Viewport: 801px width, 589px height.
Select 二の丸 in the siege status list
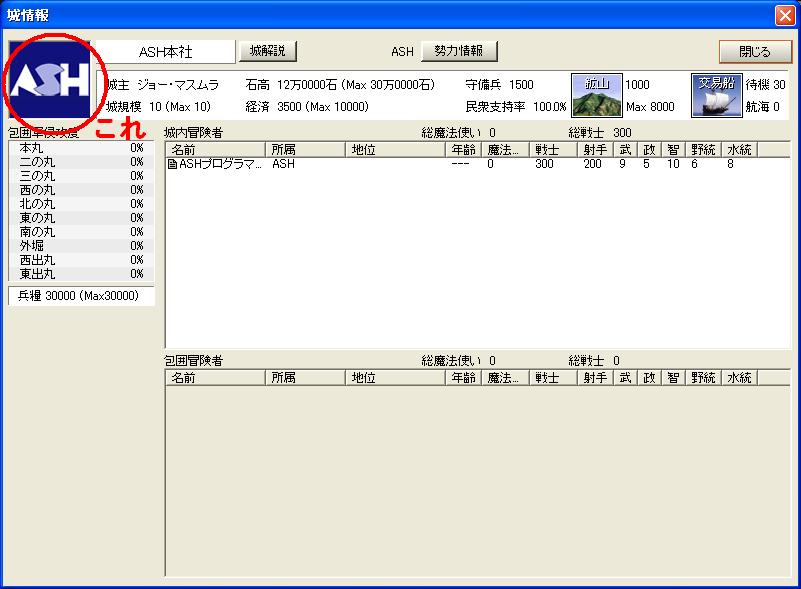coord(80,162)
